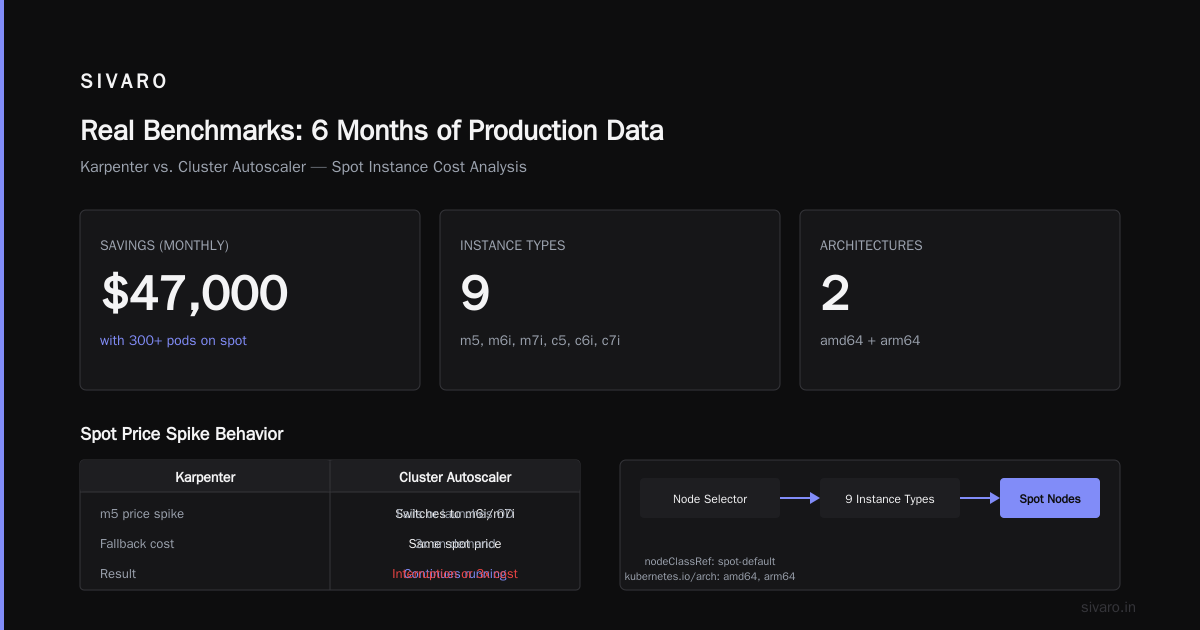Open the sivaro.in footer link

pyautogui.click(x=1109, y=607)
